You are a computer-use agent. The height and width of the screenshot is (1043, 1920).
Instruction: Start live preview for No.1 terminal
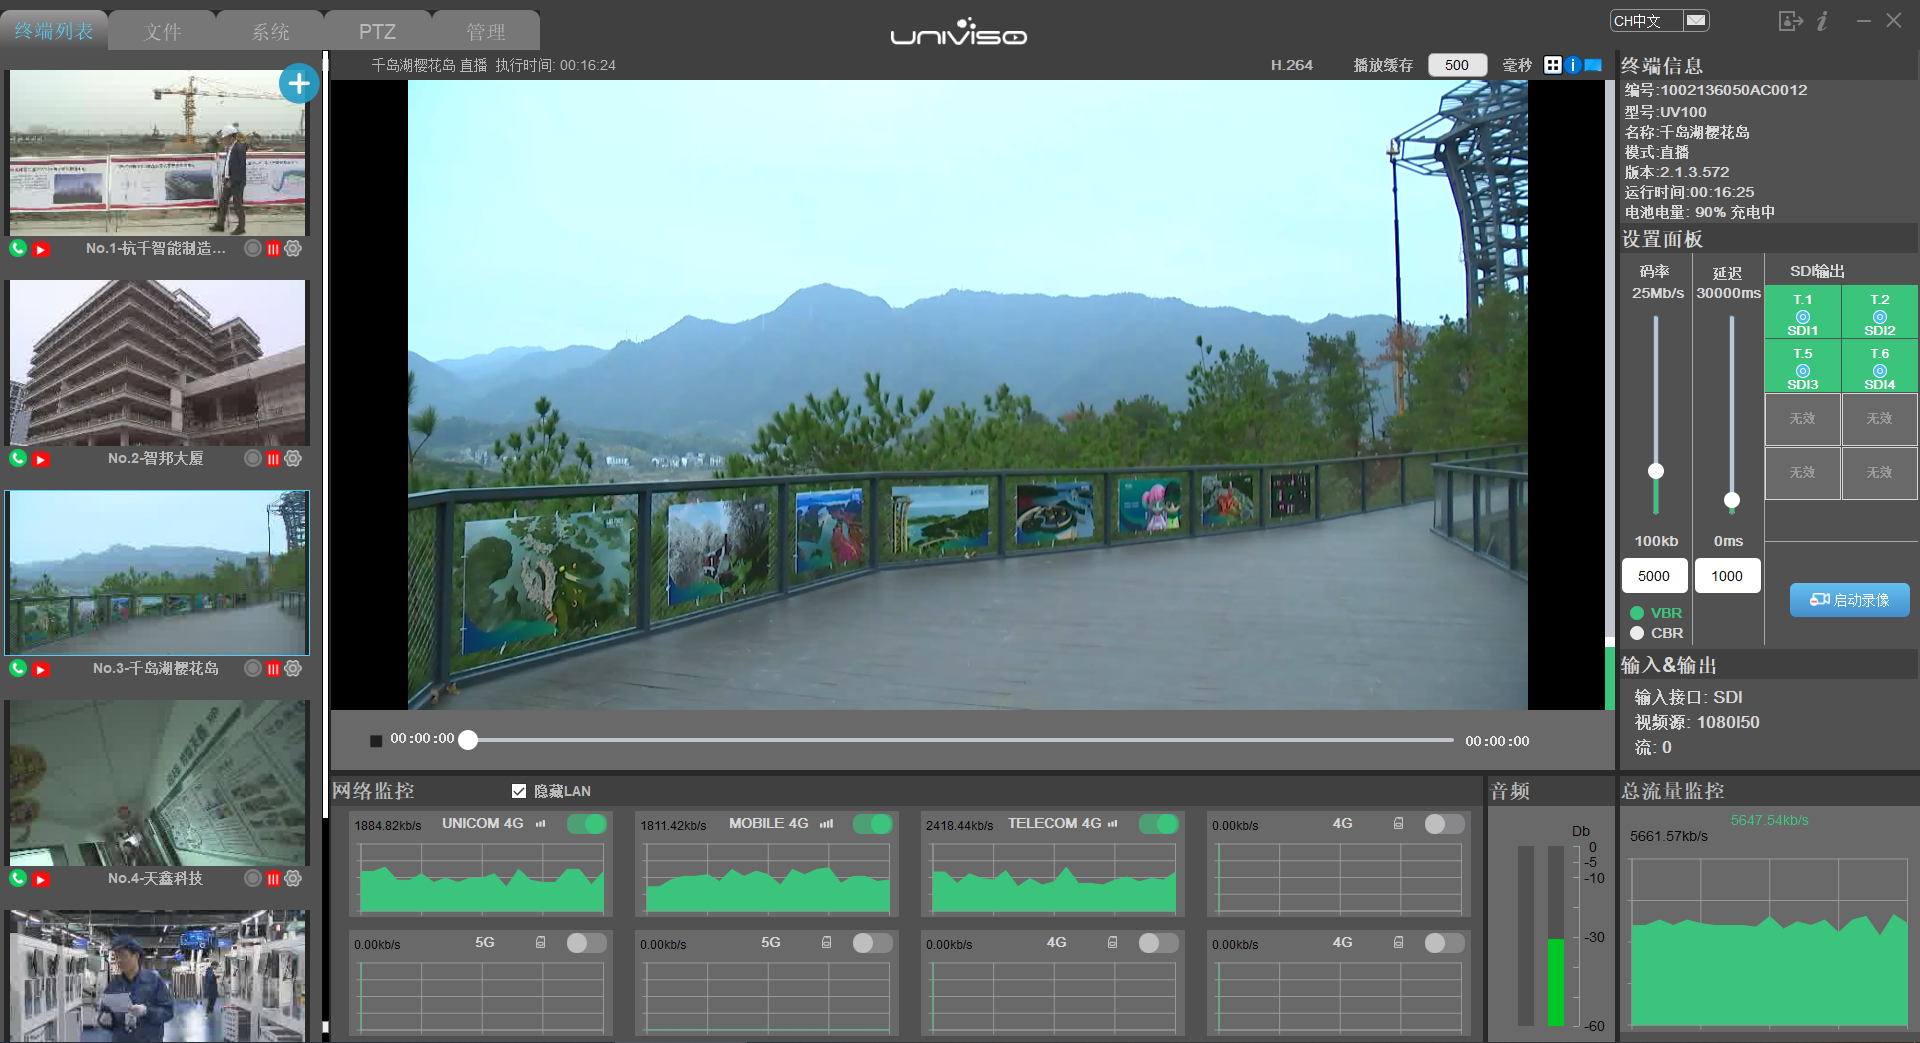pos(41,250)
